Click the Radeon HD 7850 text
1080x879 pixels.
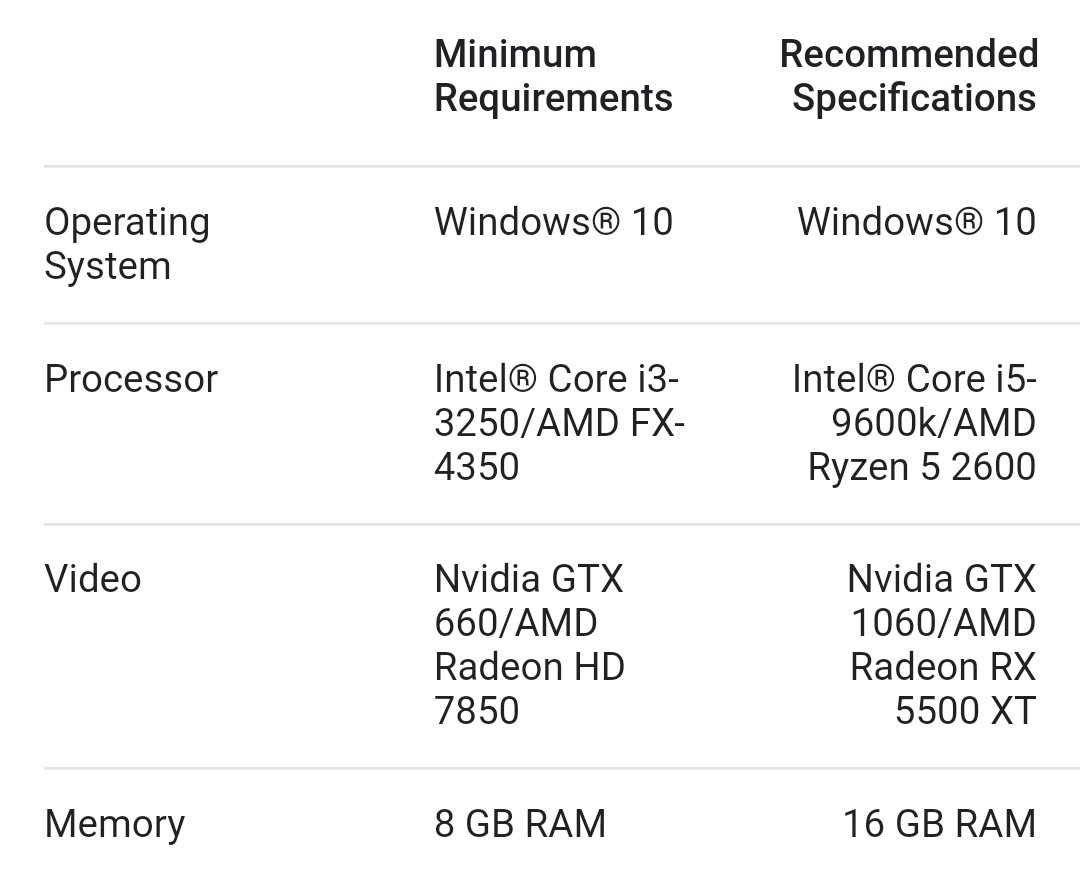[530, 688]
